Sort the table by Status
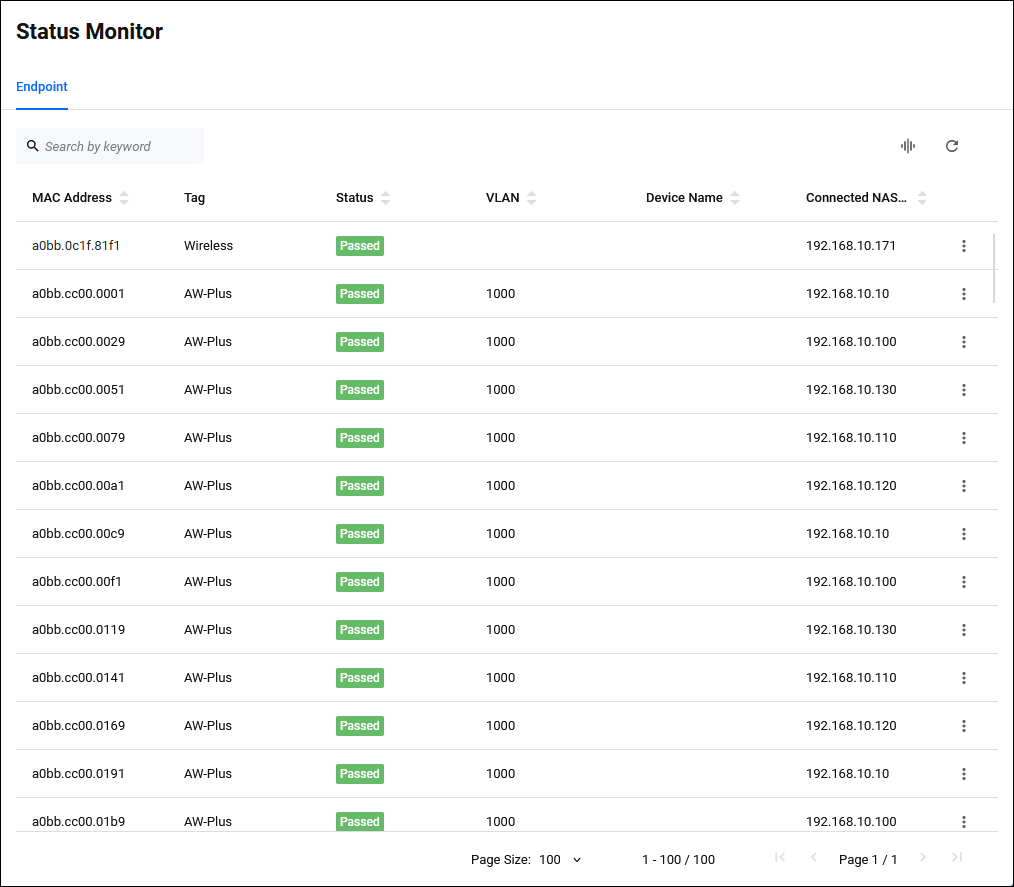1014x887 pixels. (x=386, y=198)
